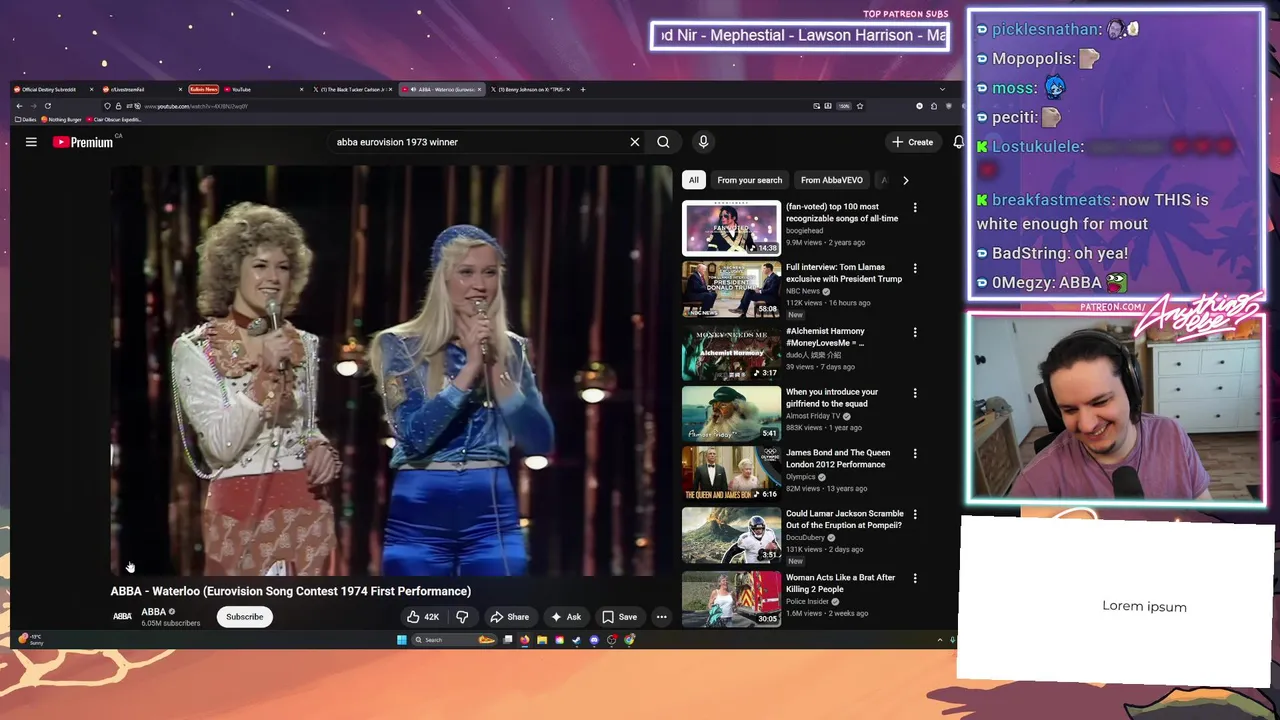Open Discord from the taskbar
The width and height of the screenshot is (1280, 720).
[x=594, y=640]
